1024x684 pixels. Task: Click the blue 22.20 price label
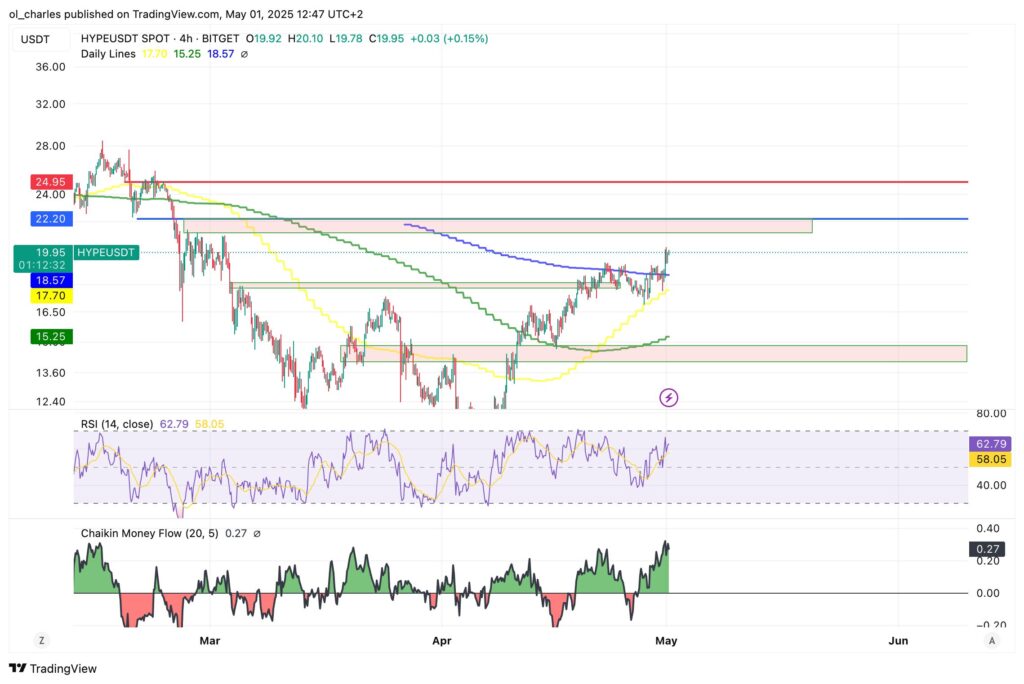tap(50, 218)
